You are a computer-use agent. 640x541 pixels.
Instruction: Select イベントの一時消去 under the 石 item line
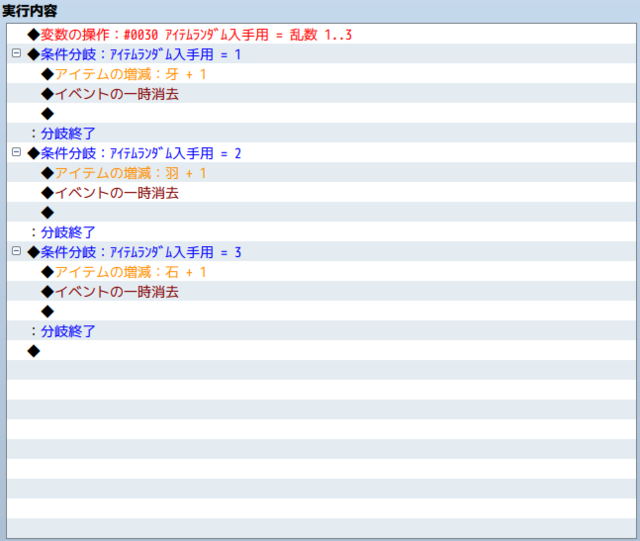[x=321, y=292]
